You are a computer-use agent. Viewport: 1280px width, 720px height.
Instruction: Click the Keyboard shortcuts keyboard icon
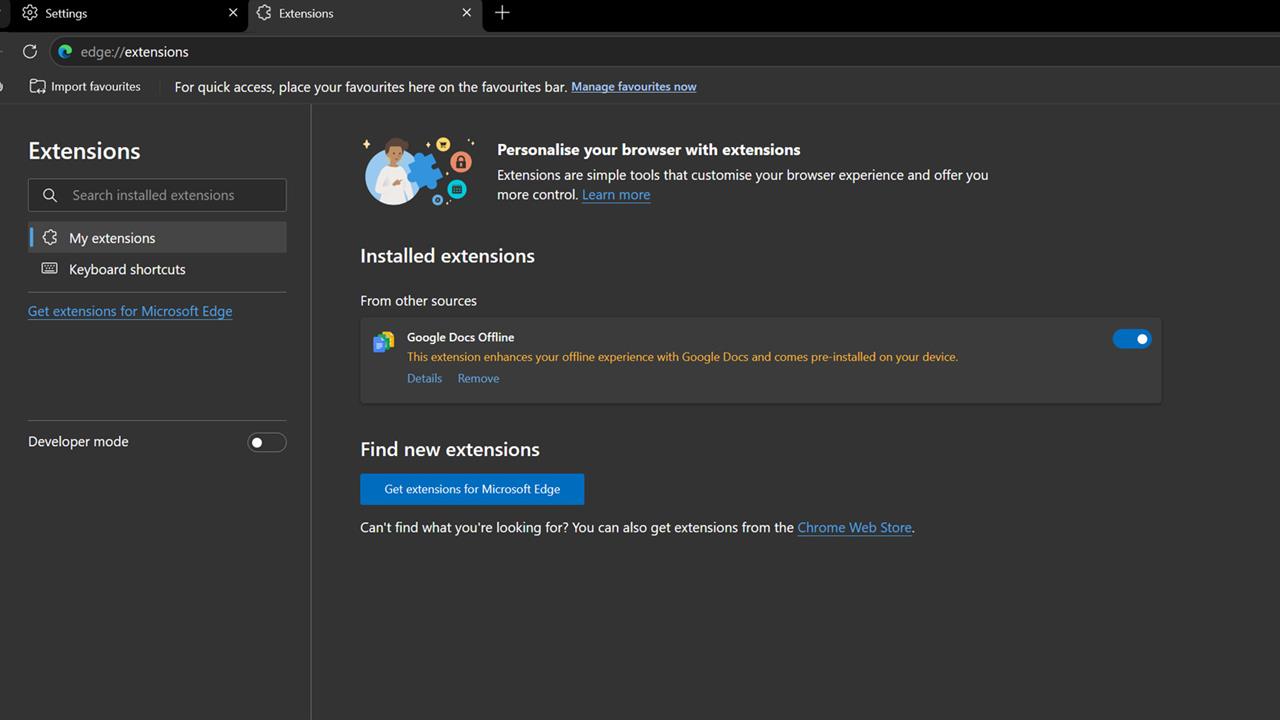coord(50,268)
